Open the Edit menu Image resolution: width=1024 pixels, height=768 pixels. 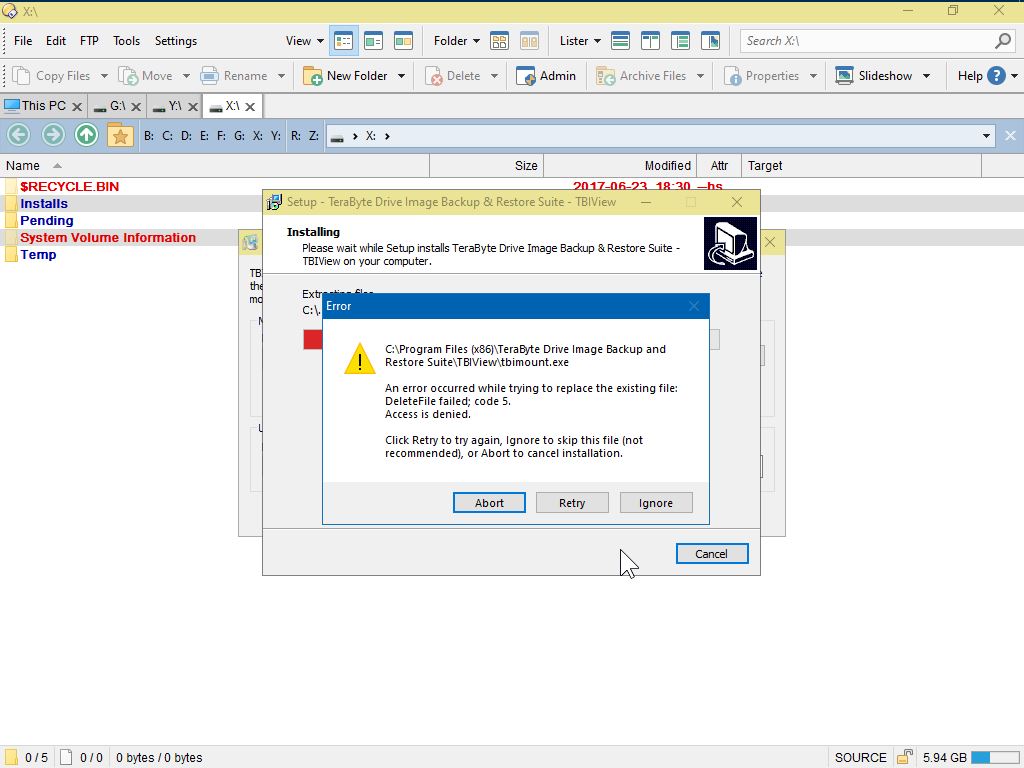[56, 40]
